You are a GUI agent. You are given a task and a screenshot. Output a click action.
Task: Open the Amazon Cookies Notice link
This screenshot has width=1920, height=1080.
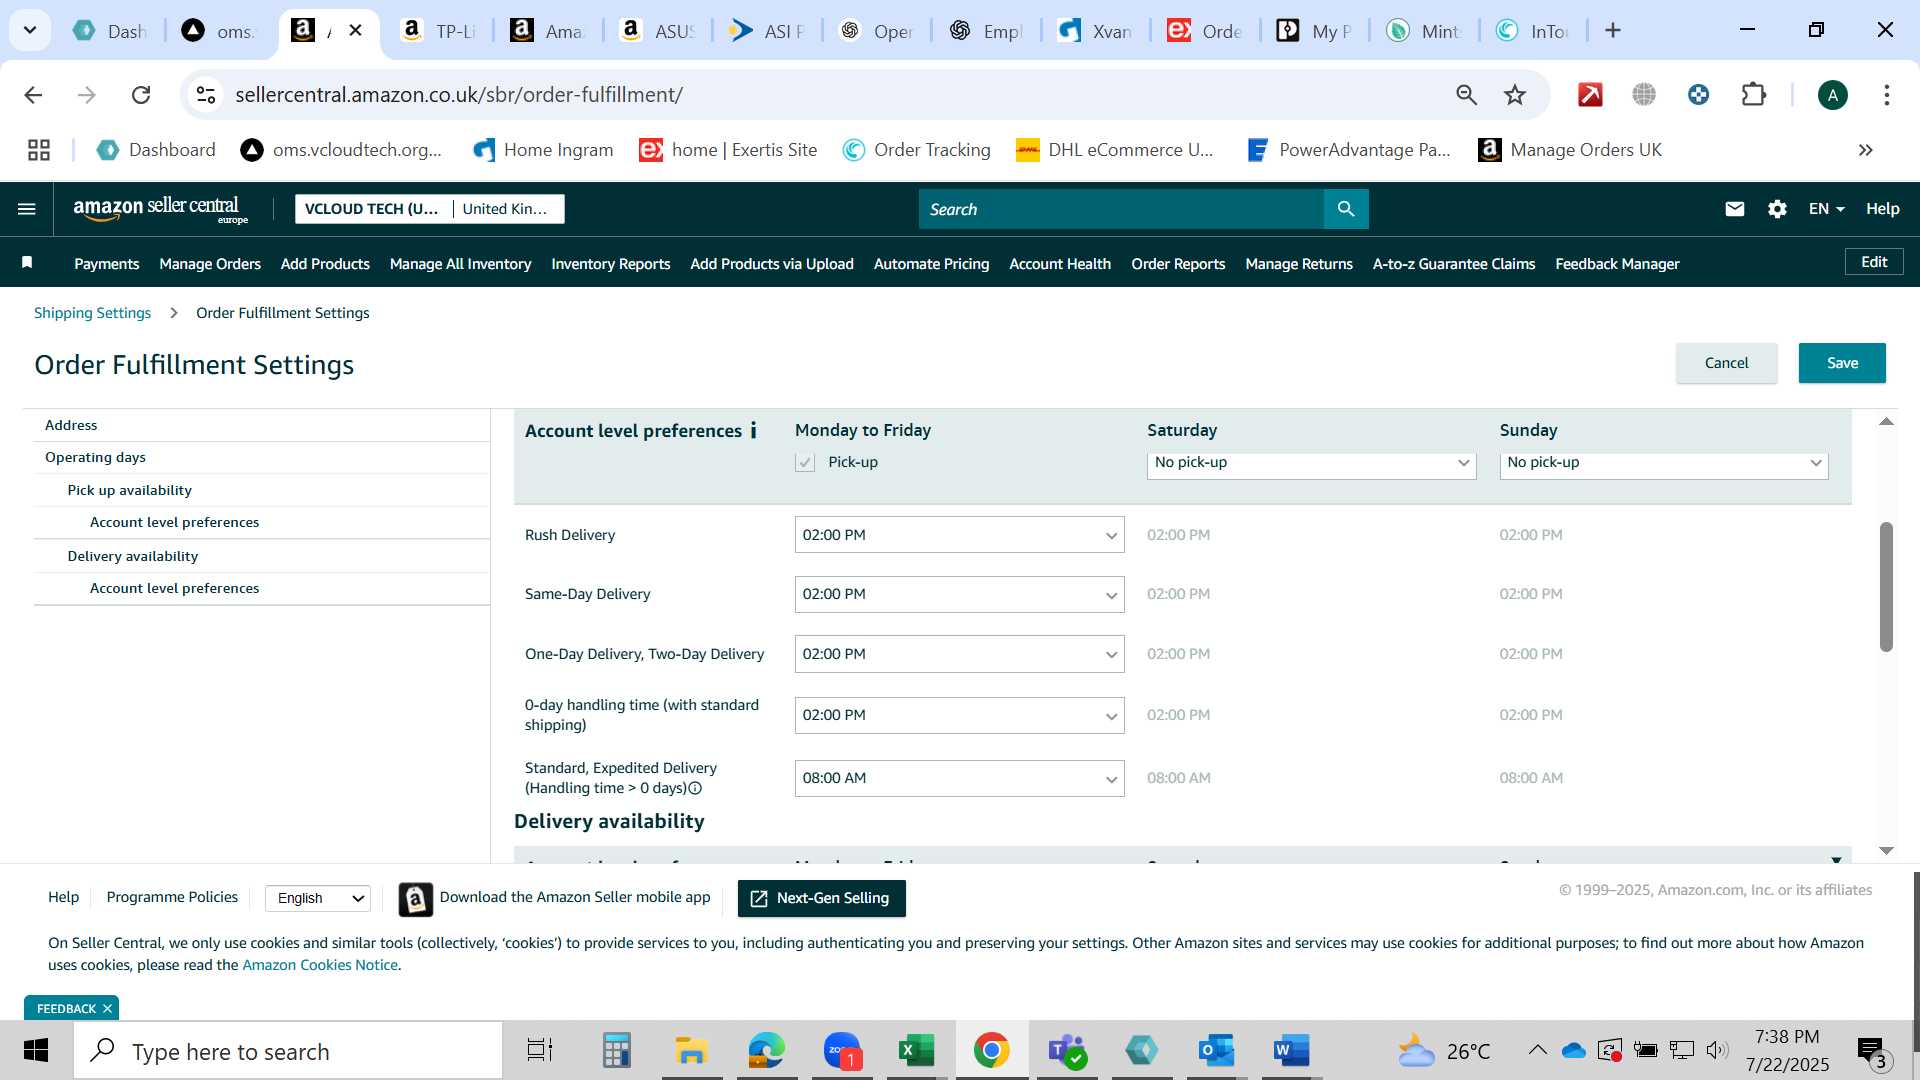coord(320,965)
